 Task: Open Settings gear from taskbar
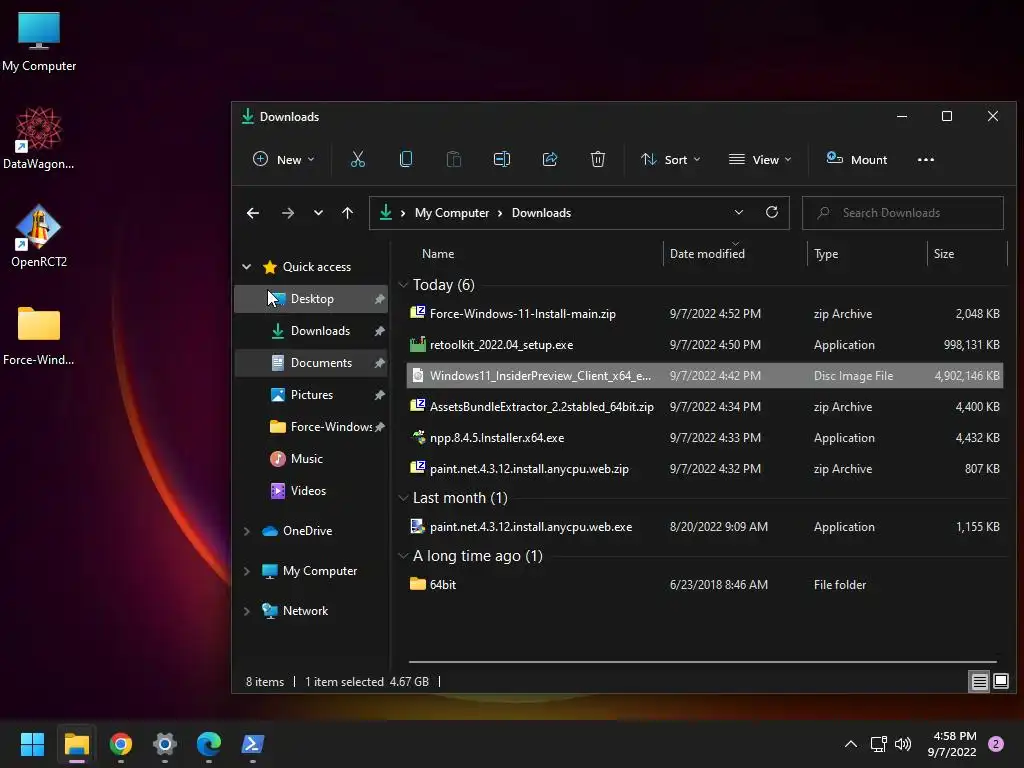[x=165, y=744]
